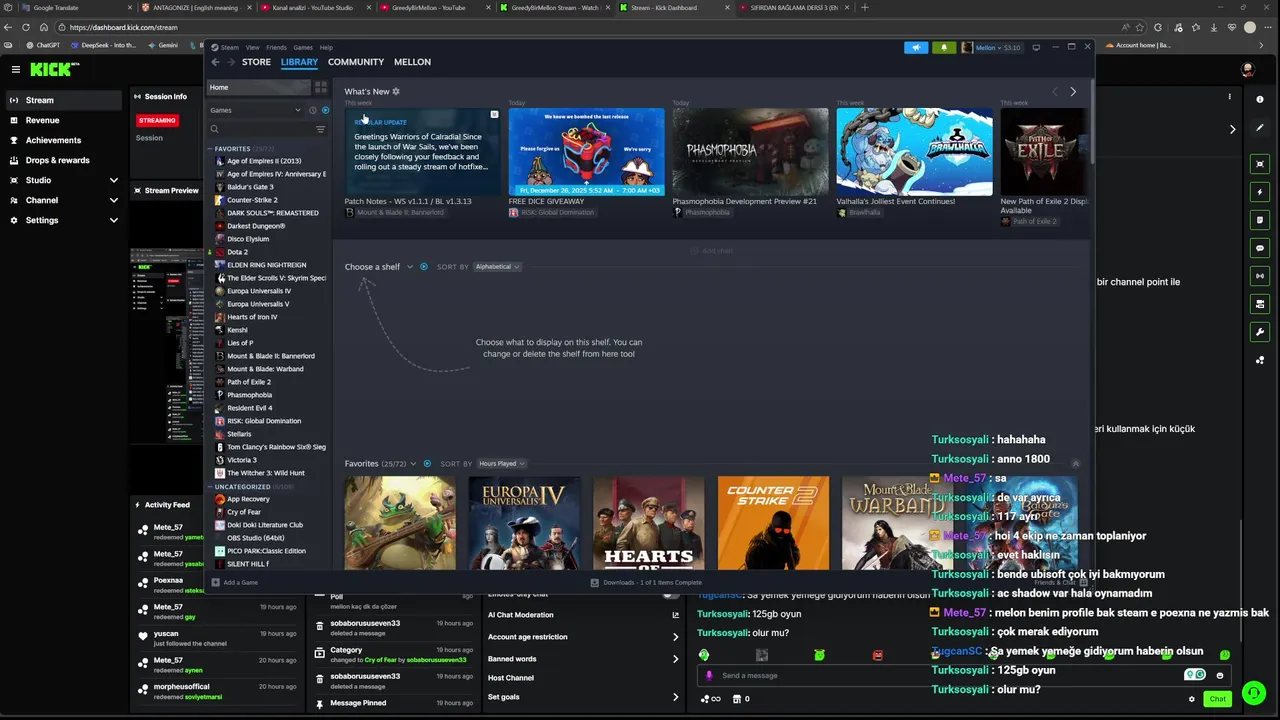The image size is (1280, 720).
Task: Select Baldur's Gate 3 in library list
Action: (250, 187)
